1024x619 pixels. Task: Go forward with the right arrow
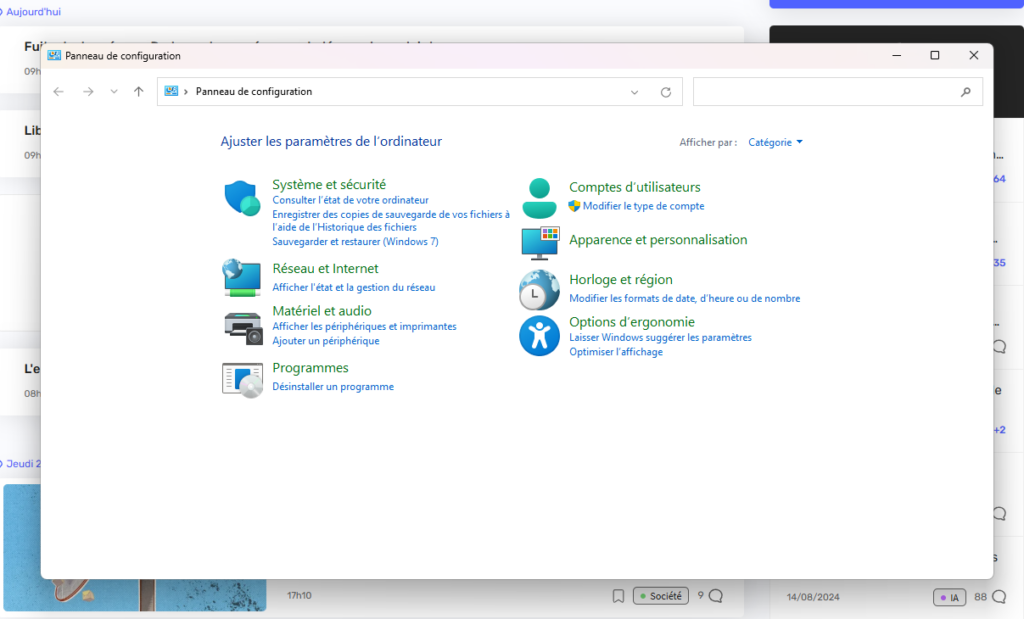point(88,92)
